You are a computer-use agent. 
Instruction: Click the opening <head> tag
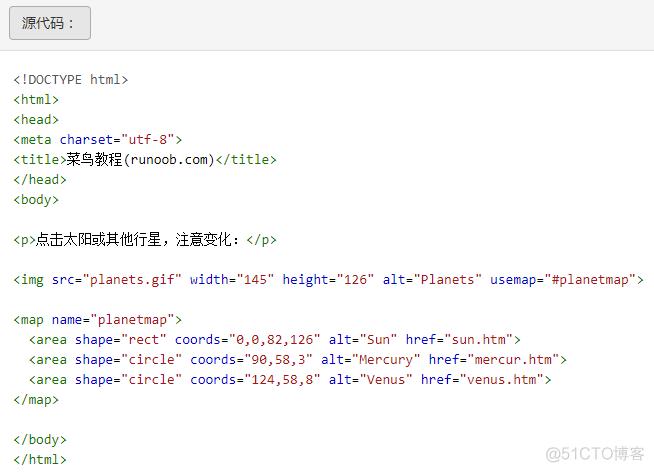(36, 120)
